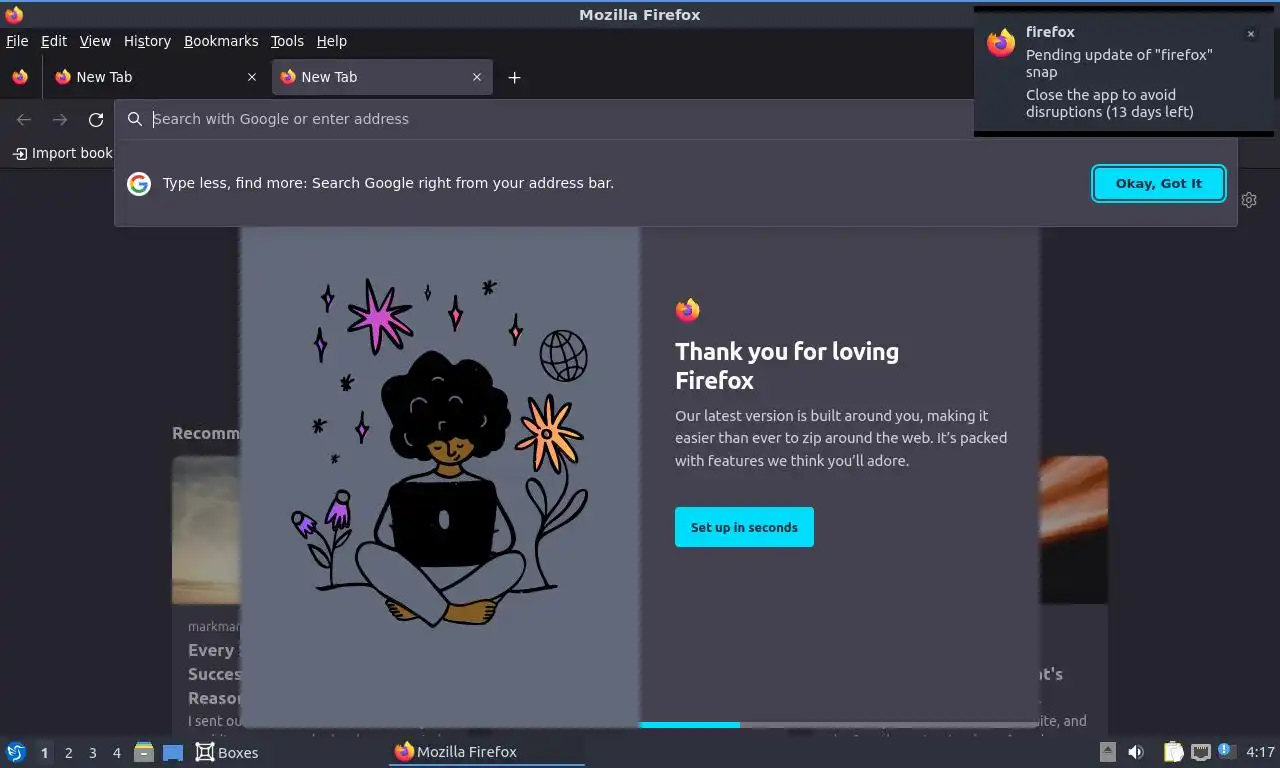Click Import bookmarks in the bookmarks toolbar
Viewport: 1280px width, 768px height.
click(x=62, y=153)
